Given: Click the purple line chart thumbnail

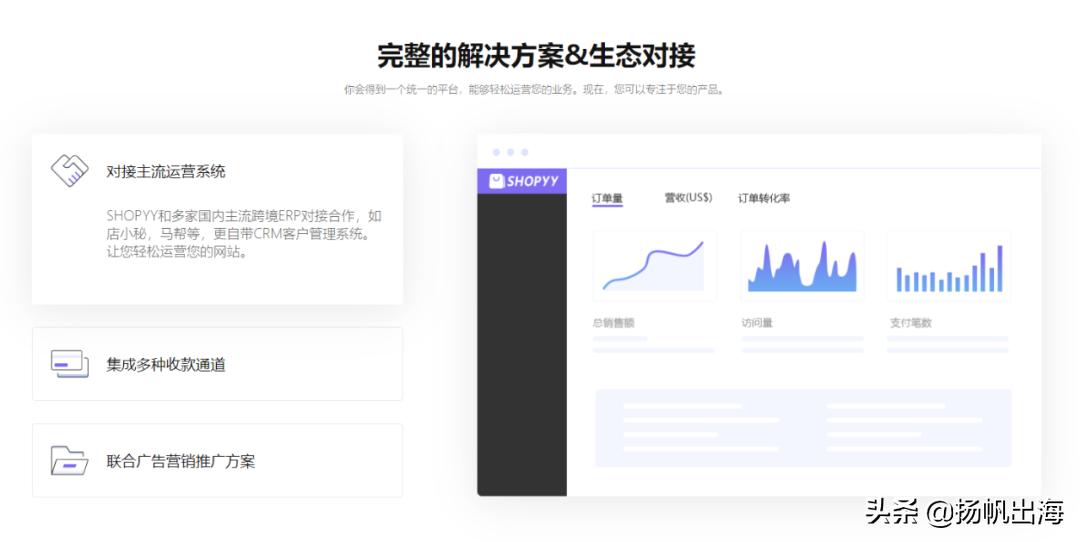Looking at the screenshot, I should click(x=654, y=265).
